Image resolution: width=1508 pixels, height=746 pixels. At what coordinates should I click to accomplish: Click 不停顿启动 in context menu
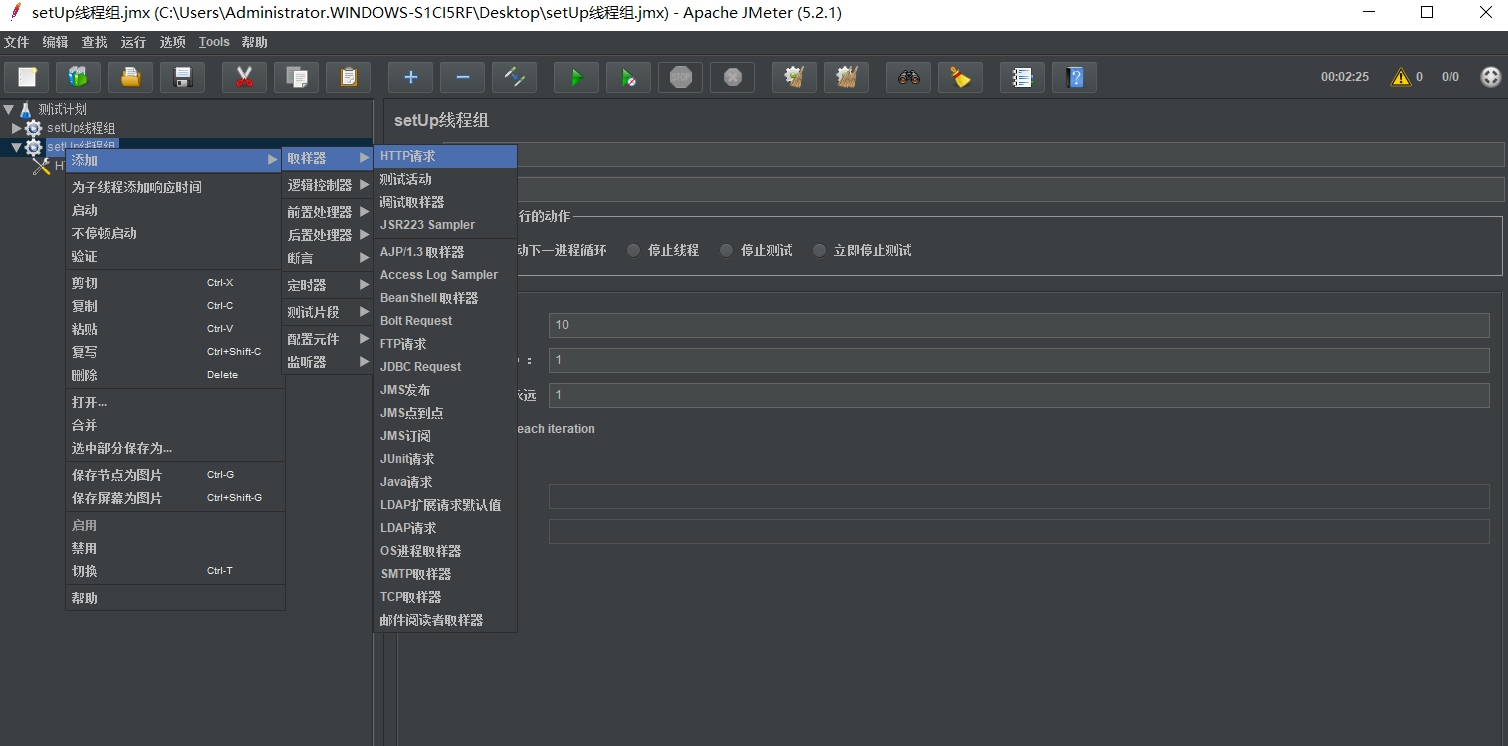pyautogui.click(x=175, y=233)
